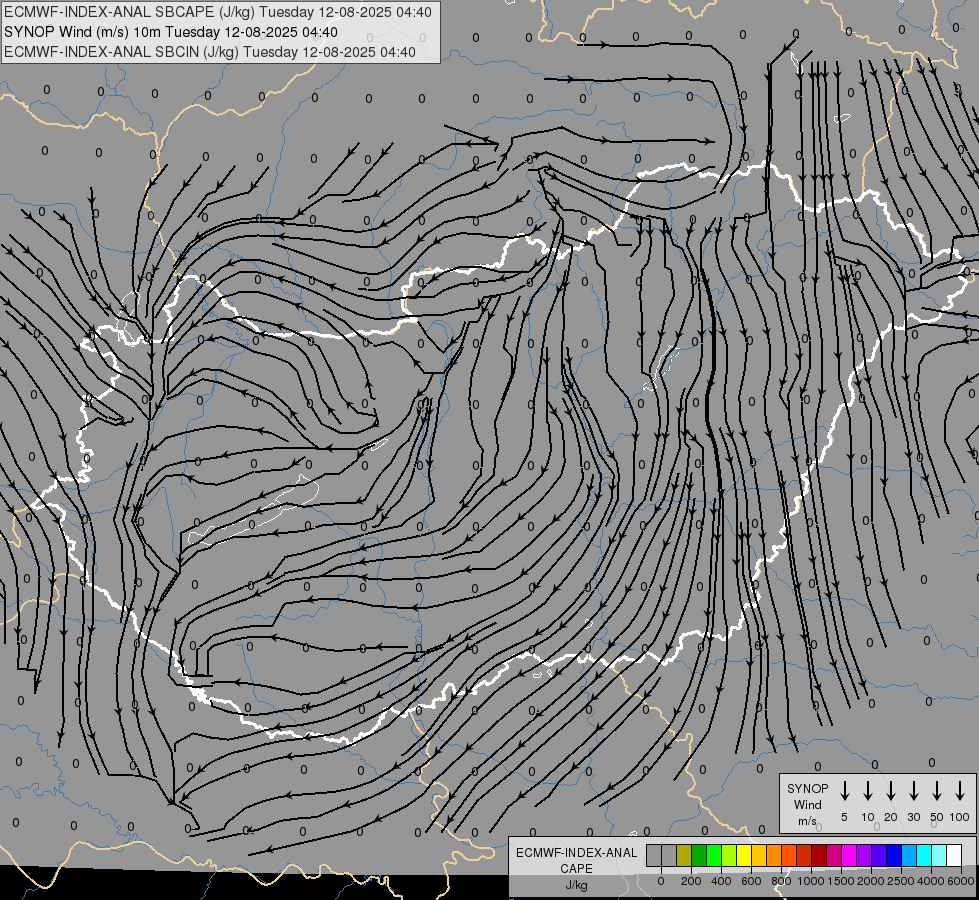Click the purple CAPE legend swatch
The image size is (979, 900).
click(x=863, y=855)
